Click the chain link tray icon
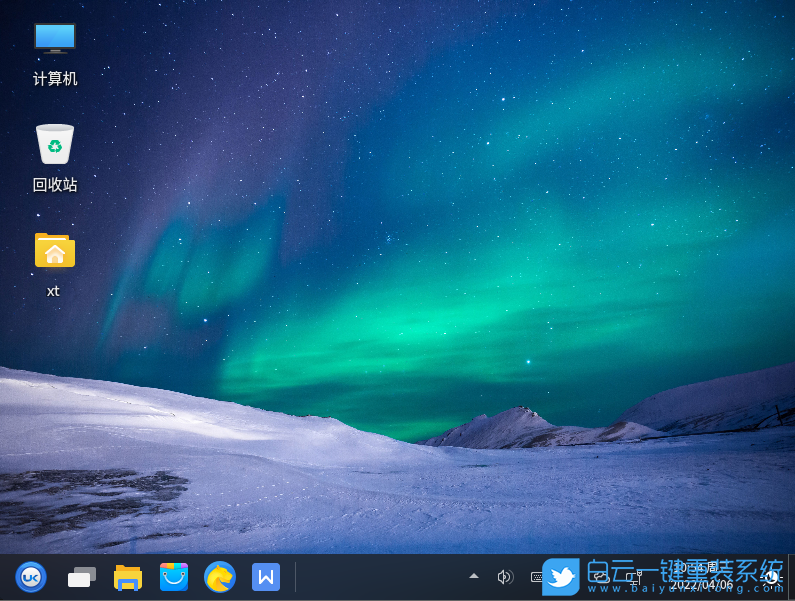The image size is (795, 601). pos(600,577)
